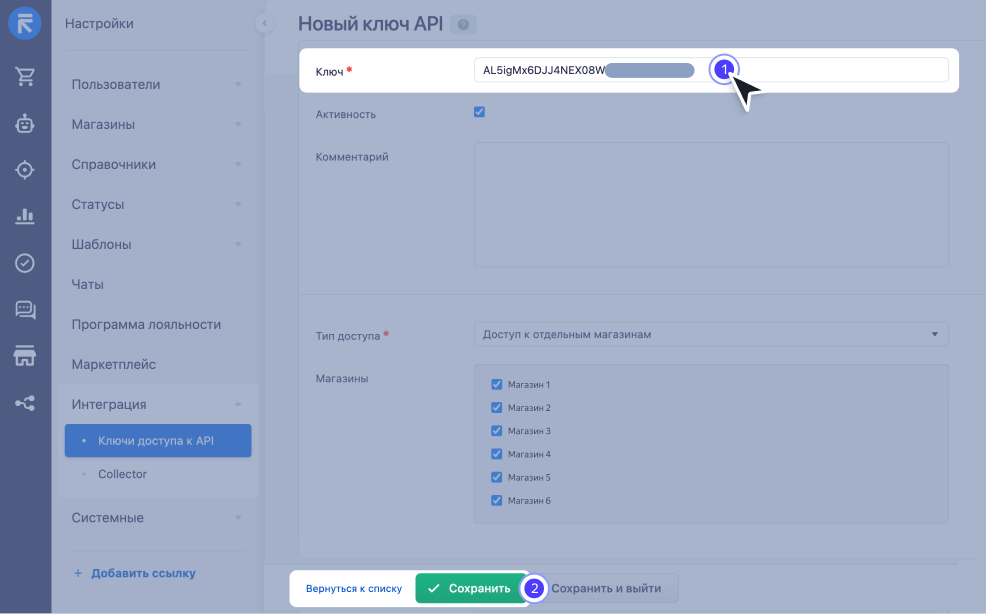Image resolution: width=986 pixels, height=614 pixels.
Task: Open the bar chart analytics icon
Action: pos(25,216)
